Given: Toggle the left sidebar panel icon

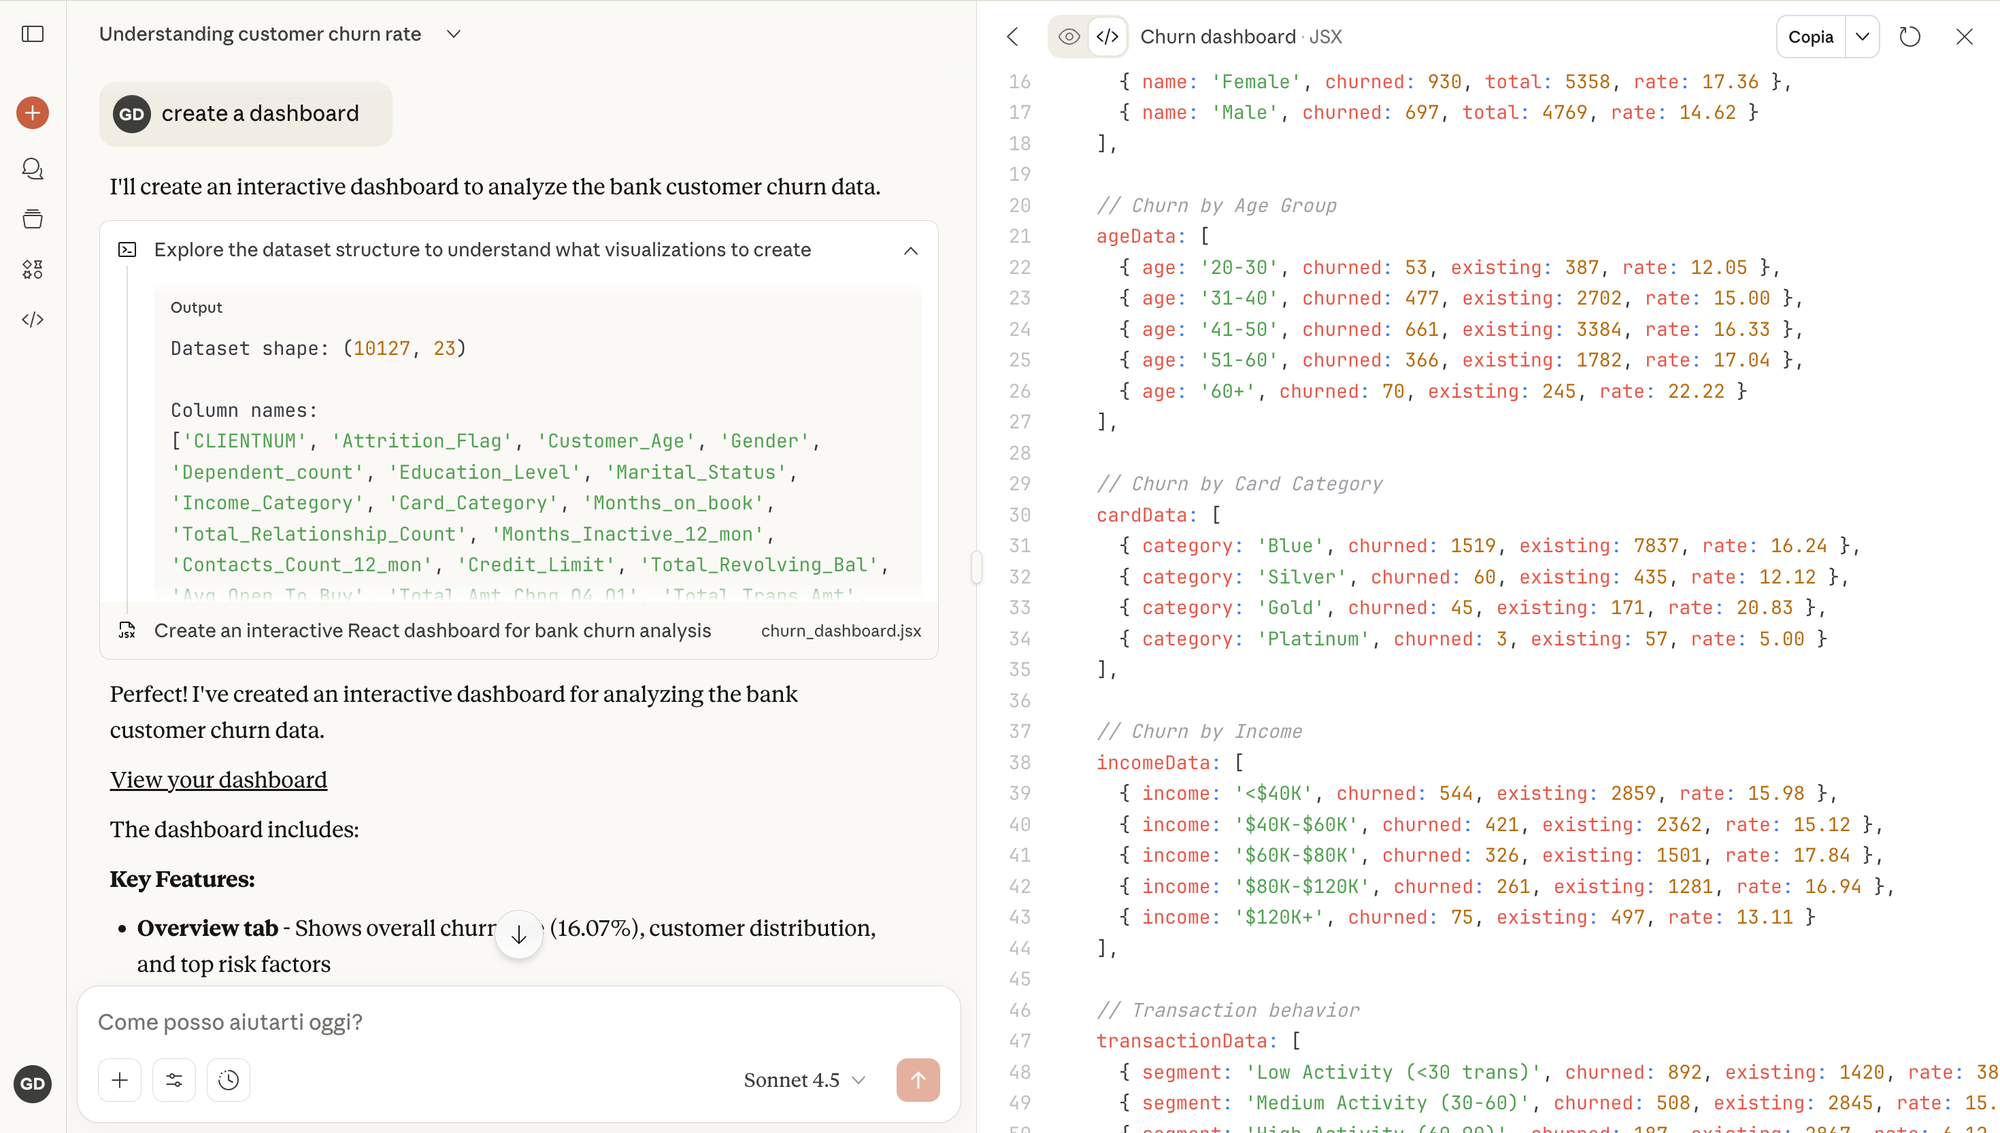Looking at the screenshot, I should (33, 34).
